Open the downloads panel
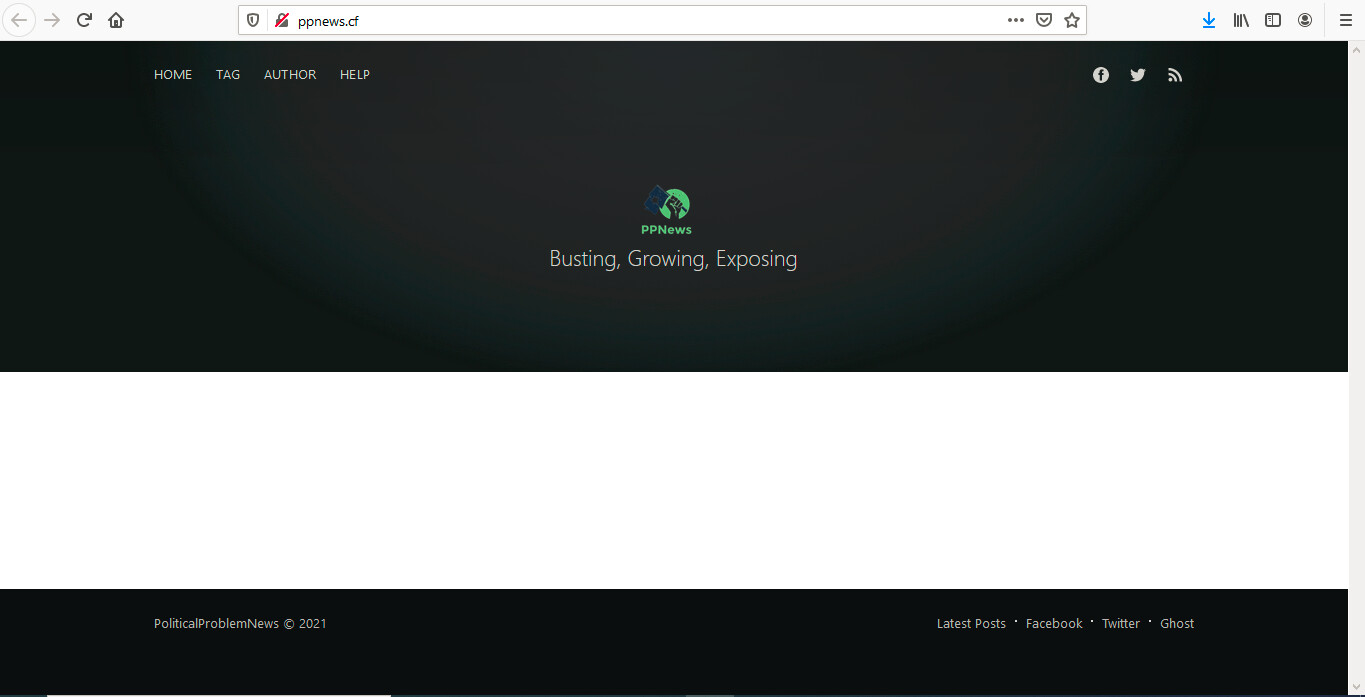 [x=1209, y=20]
